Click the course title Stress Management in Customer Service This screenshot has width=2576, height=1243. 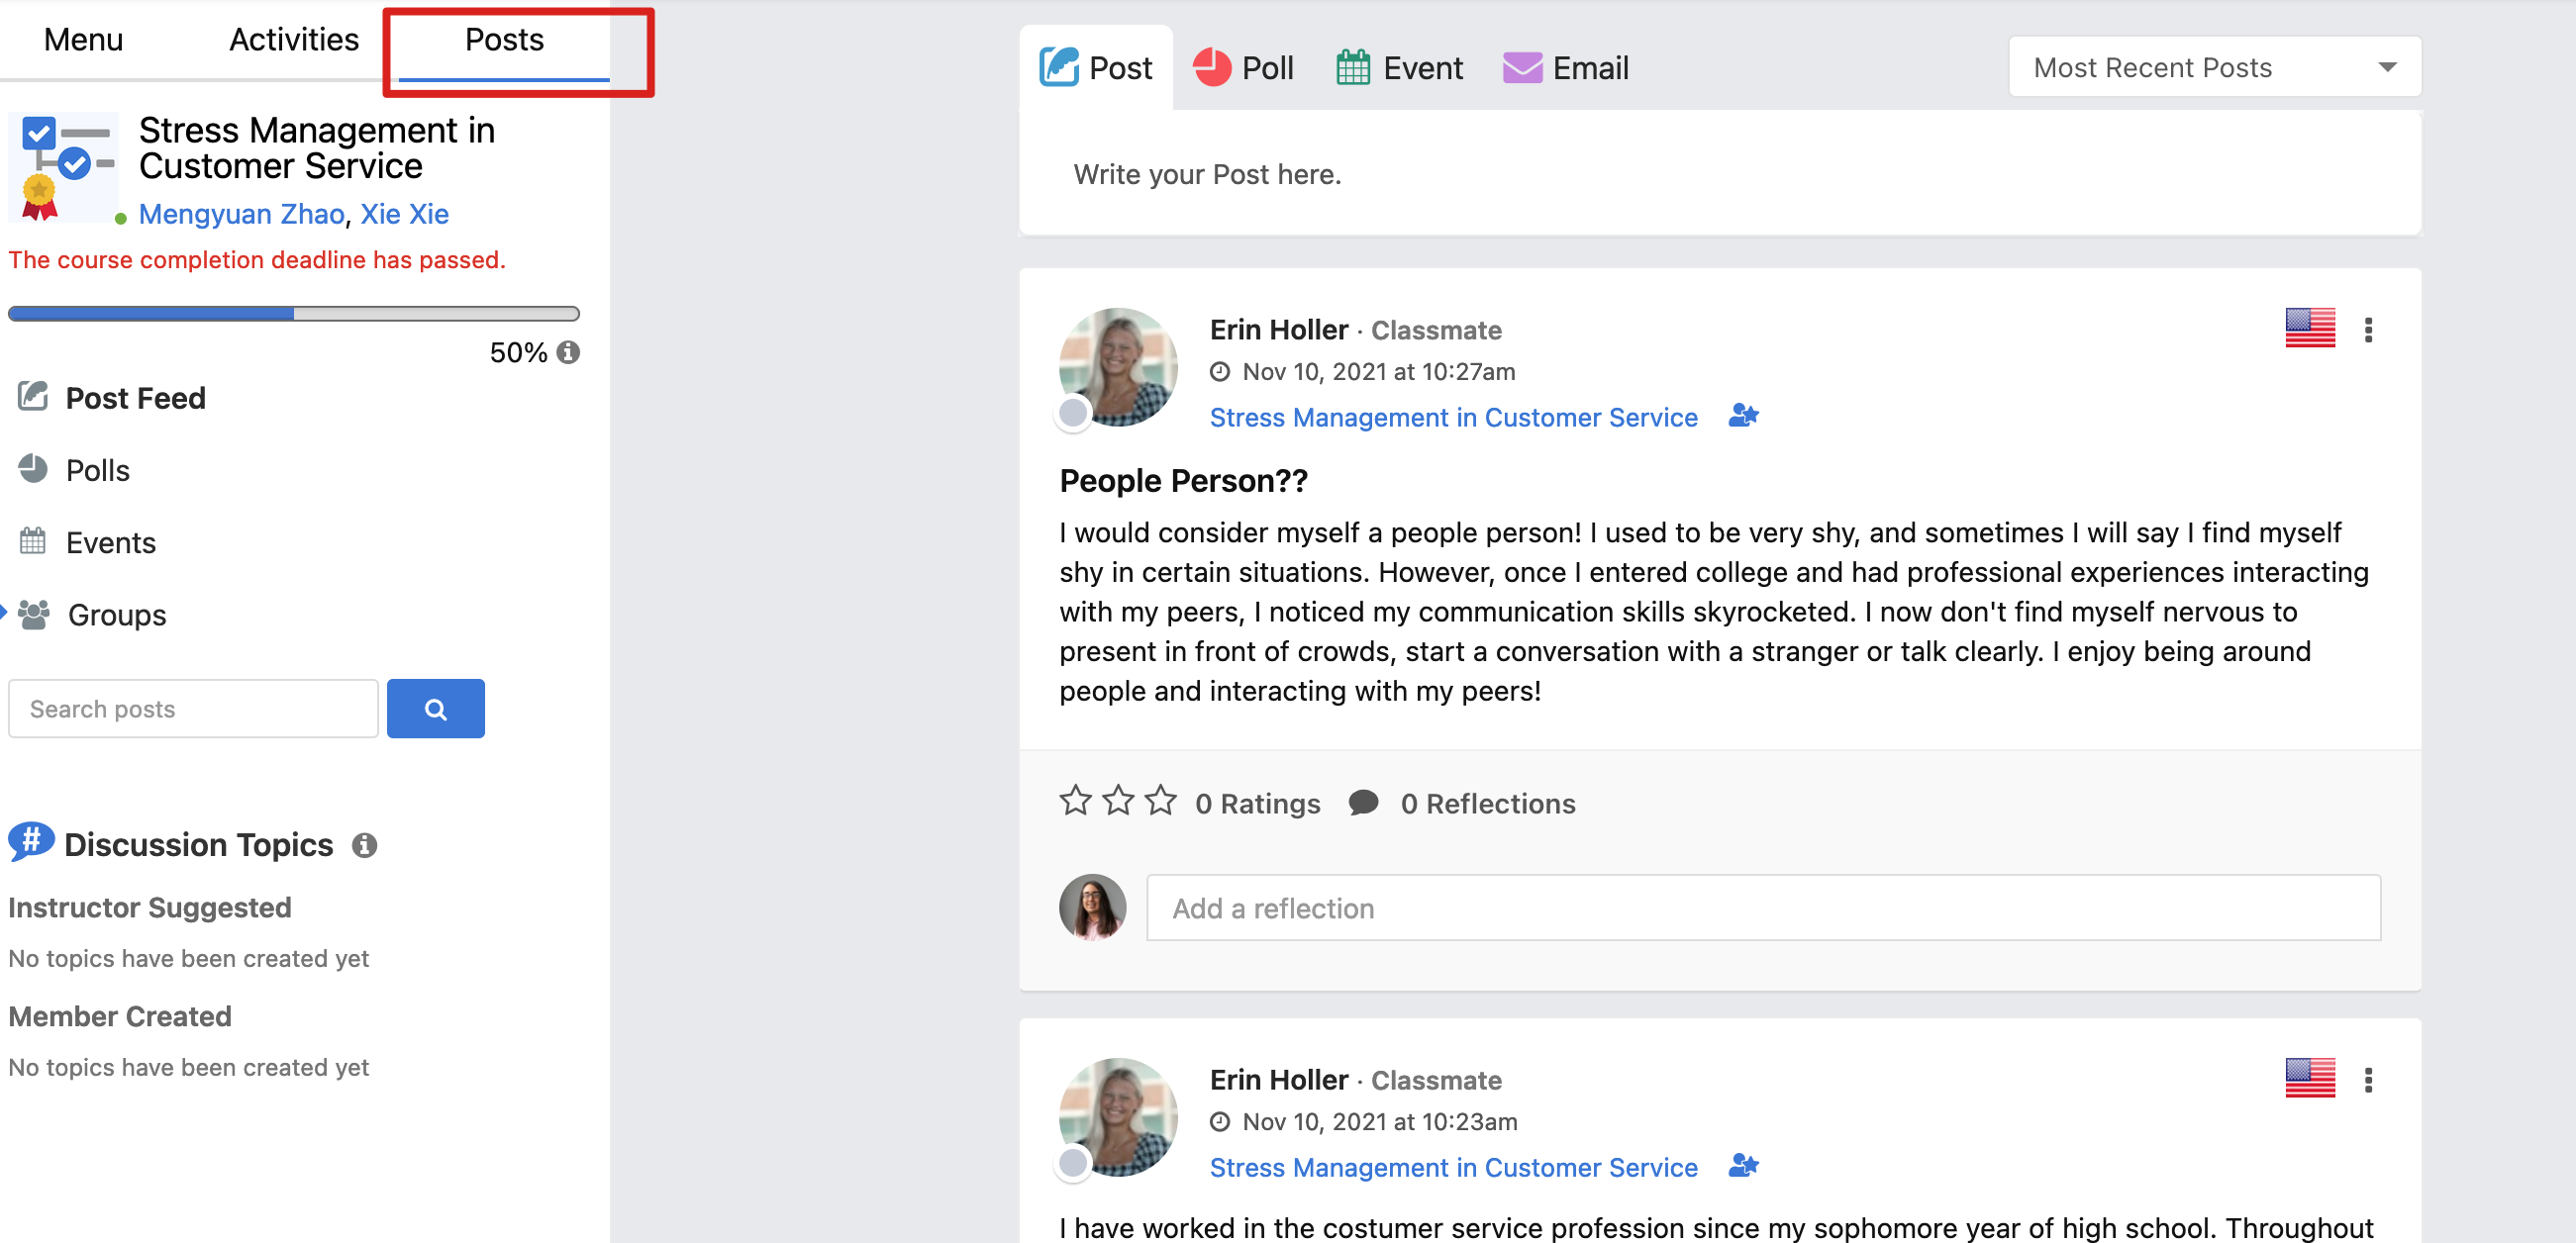[x=316, y=148]
